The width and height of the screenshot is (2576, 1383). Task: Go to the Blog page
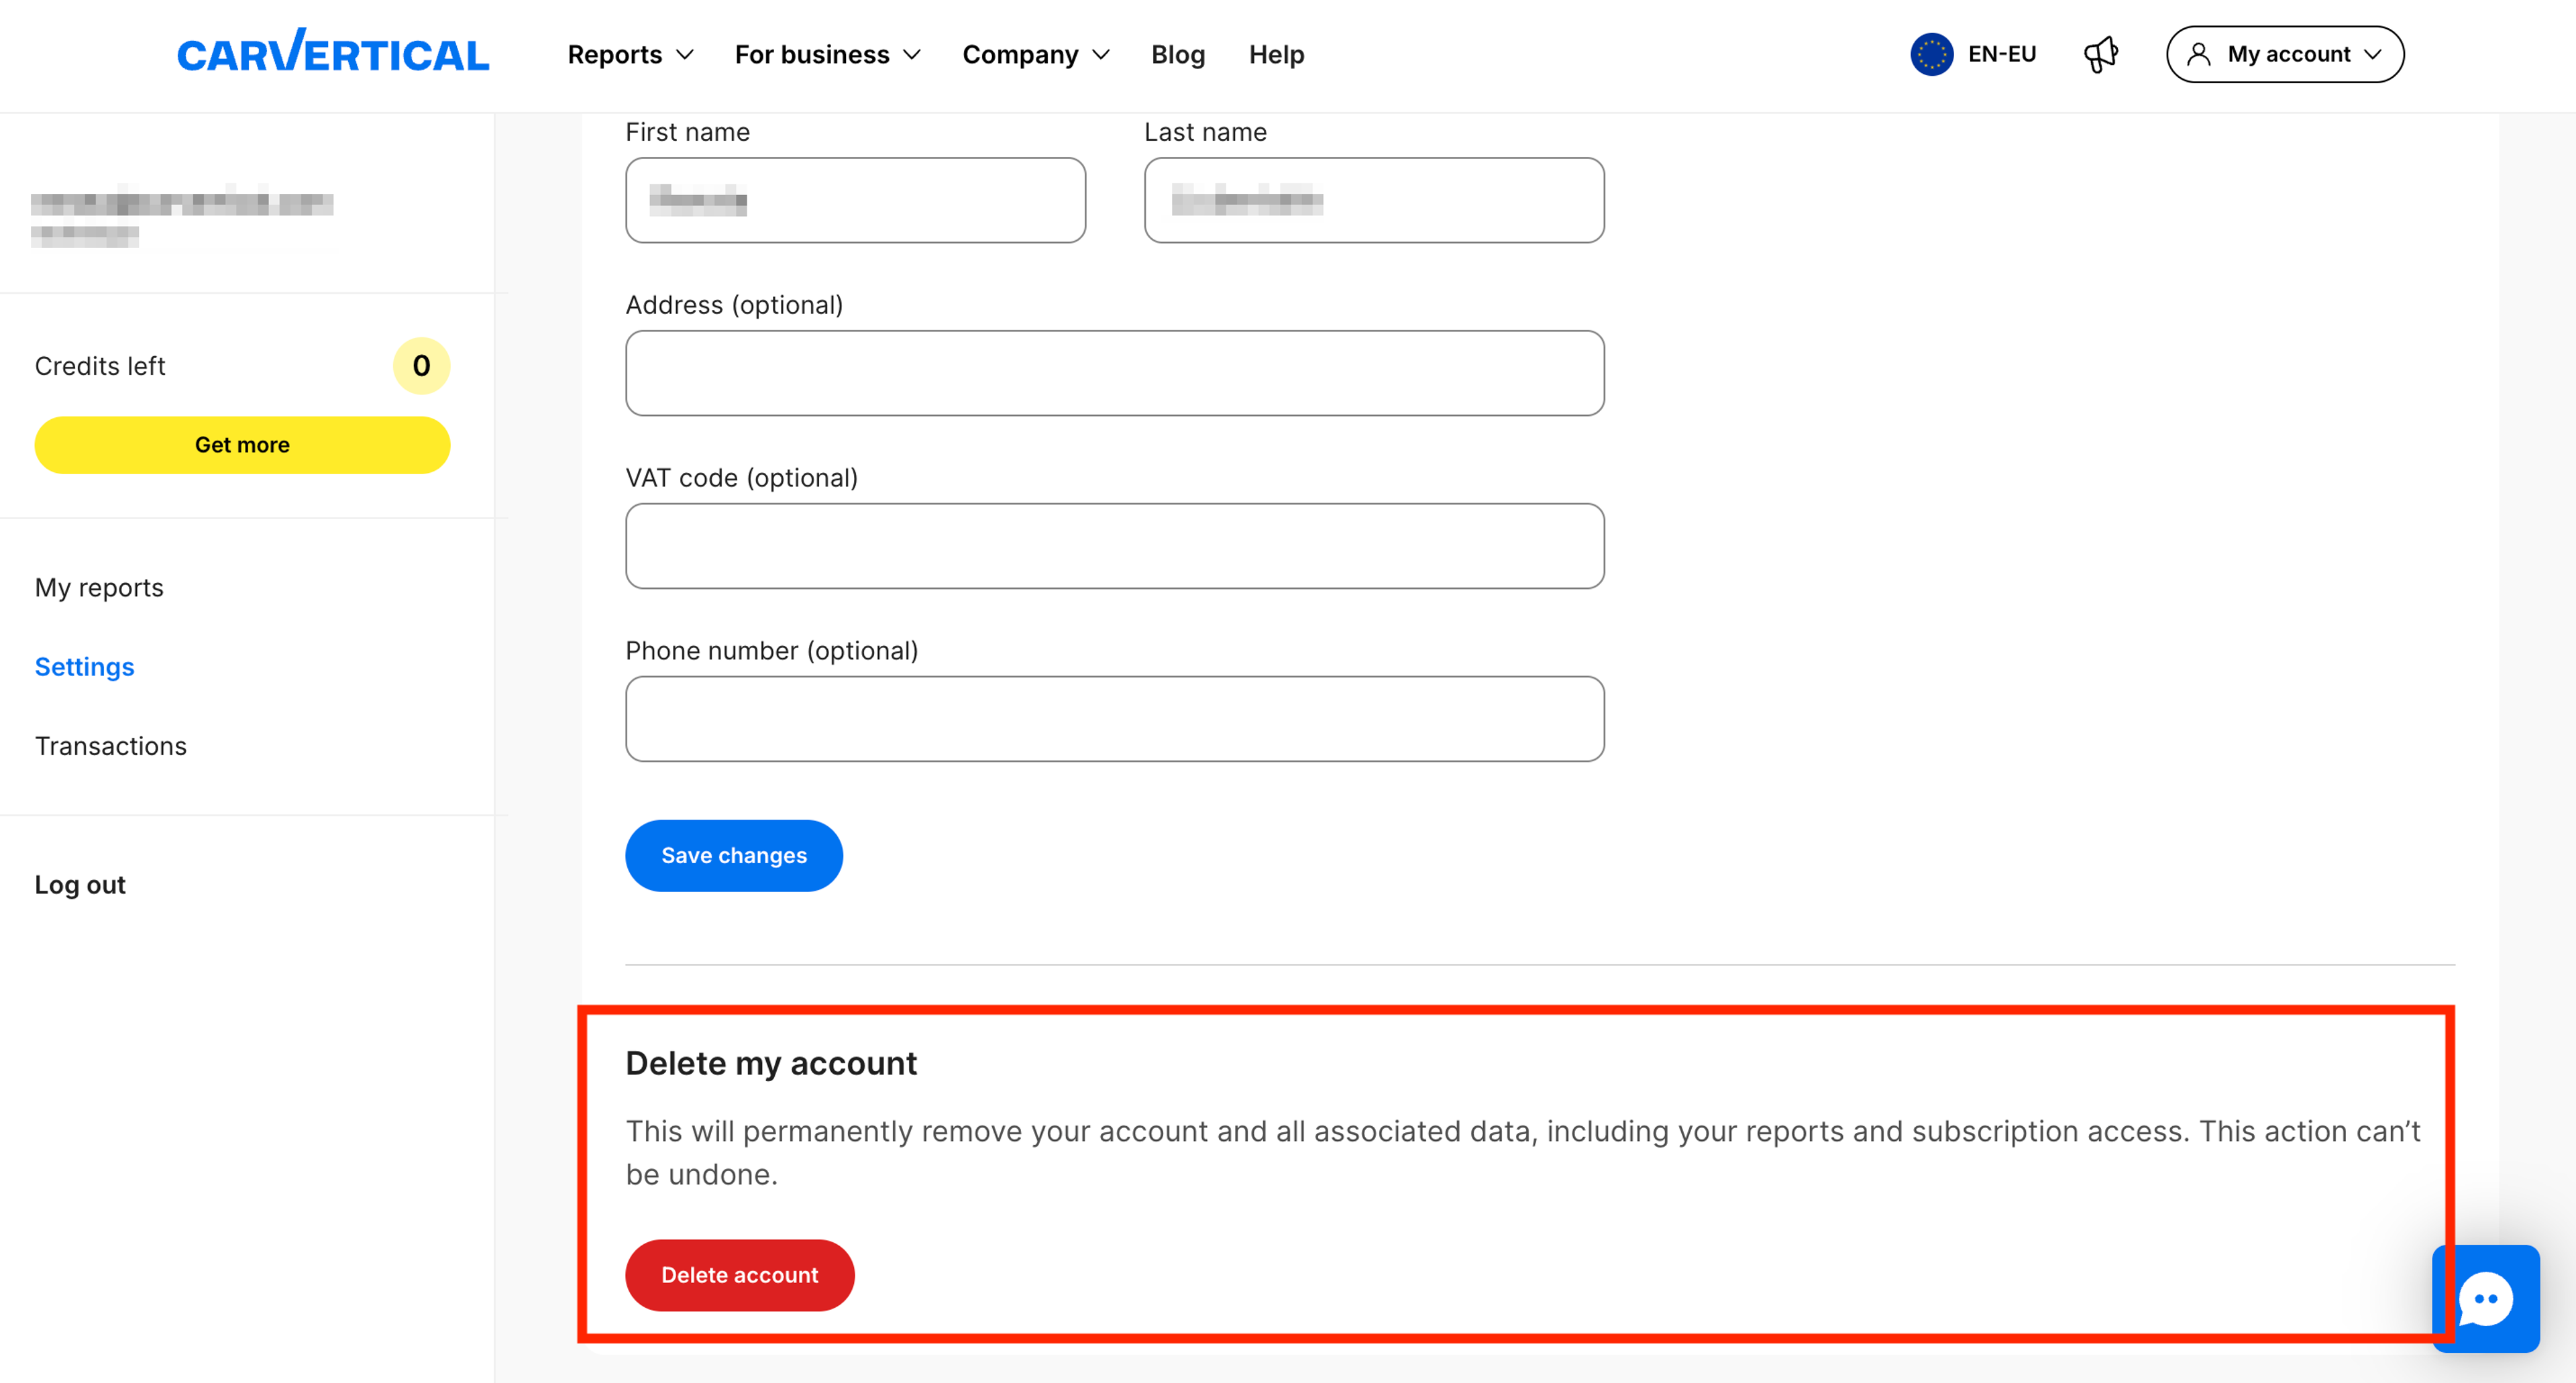(1177, 54)
